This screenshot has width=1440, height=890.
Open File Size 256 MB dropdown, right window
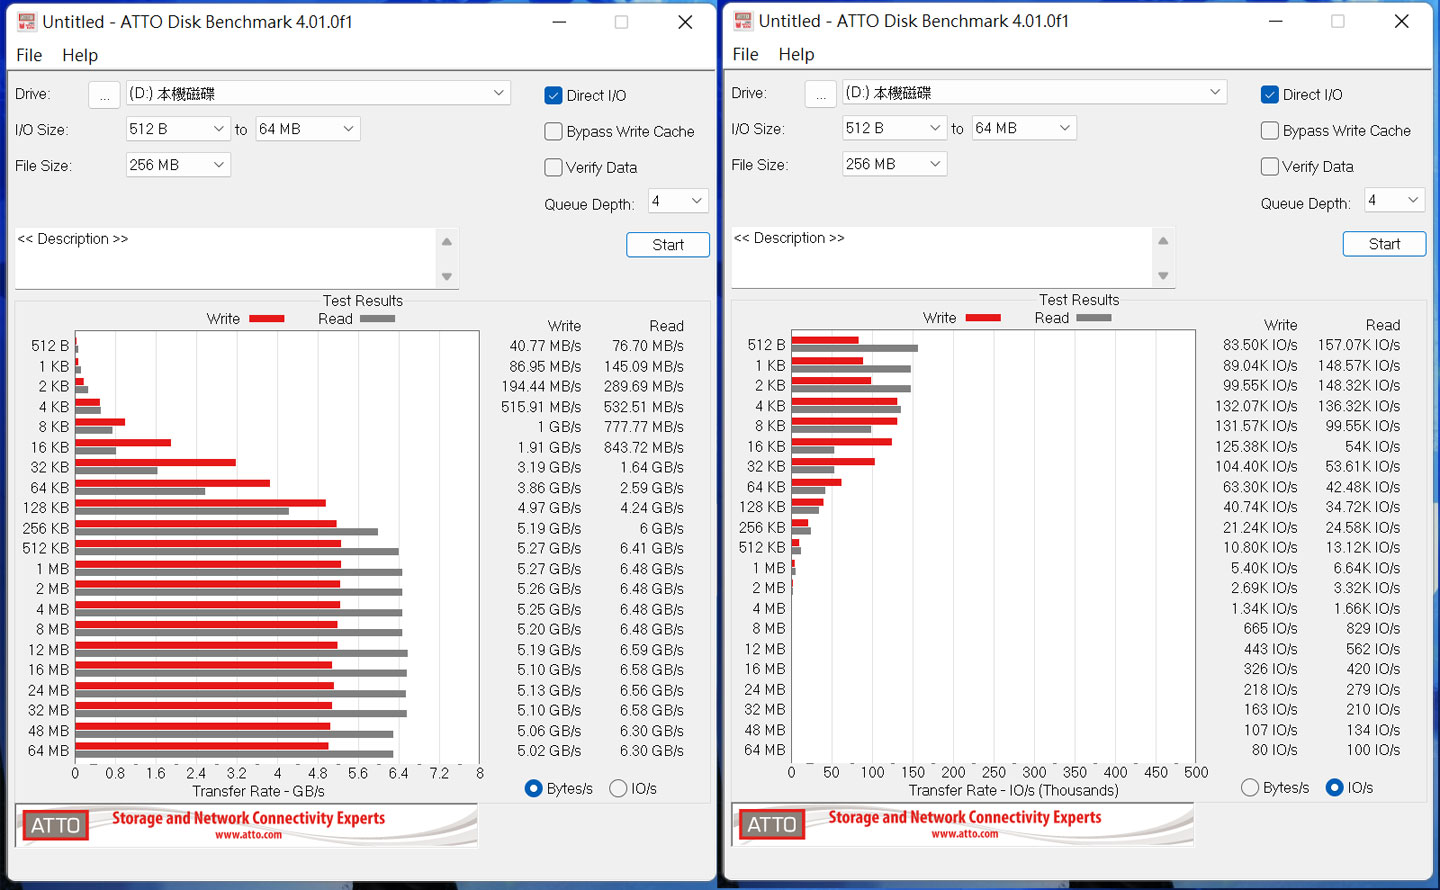coord(894,164)
